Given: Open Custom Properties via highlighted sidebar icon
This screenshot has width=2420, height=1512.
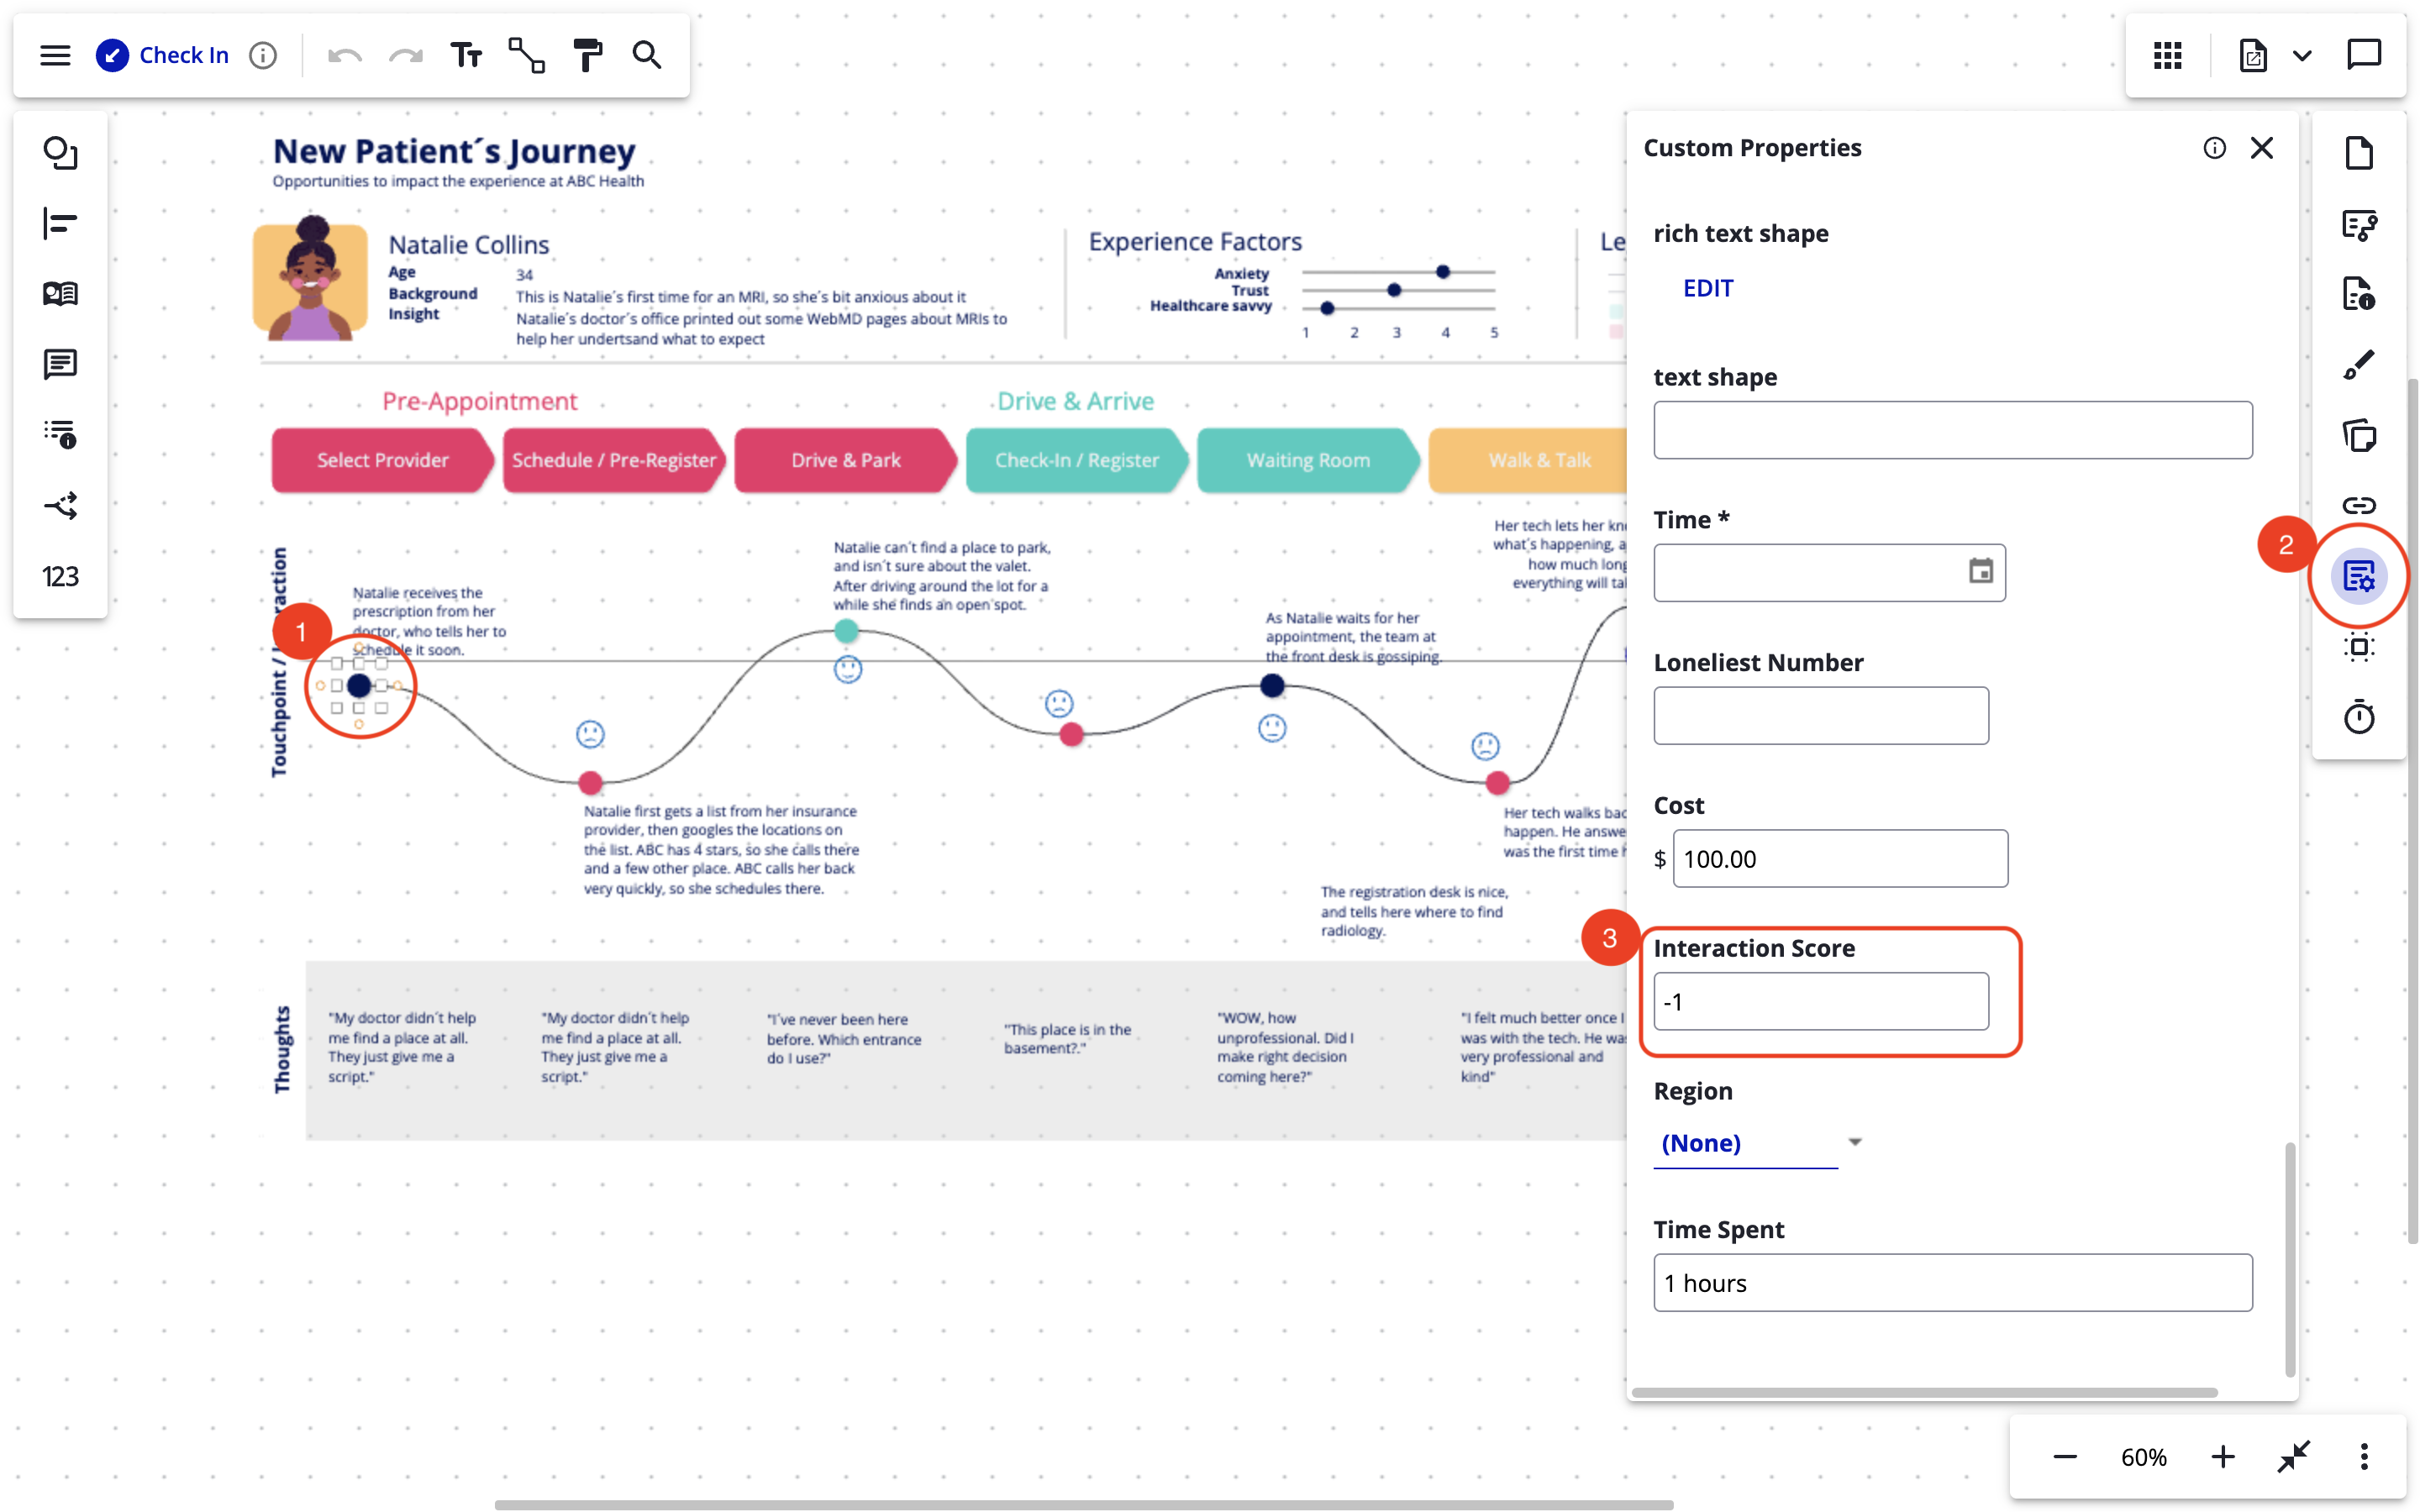Looking at the screenshot, I should click(x=2360, y=576).
